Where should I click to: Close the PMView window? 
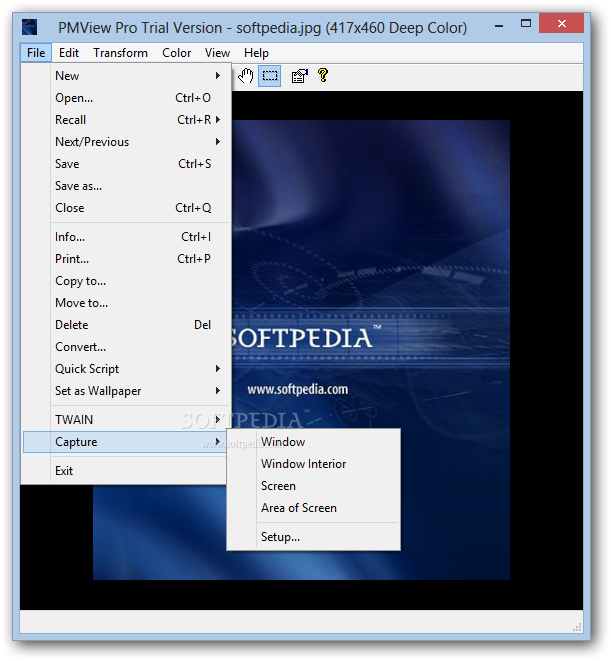pyautogui.click(x=561, y=23)
